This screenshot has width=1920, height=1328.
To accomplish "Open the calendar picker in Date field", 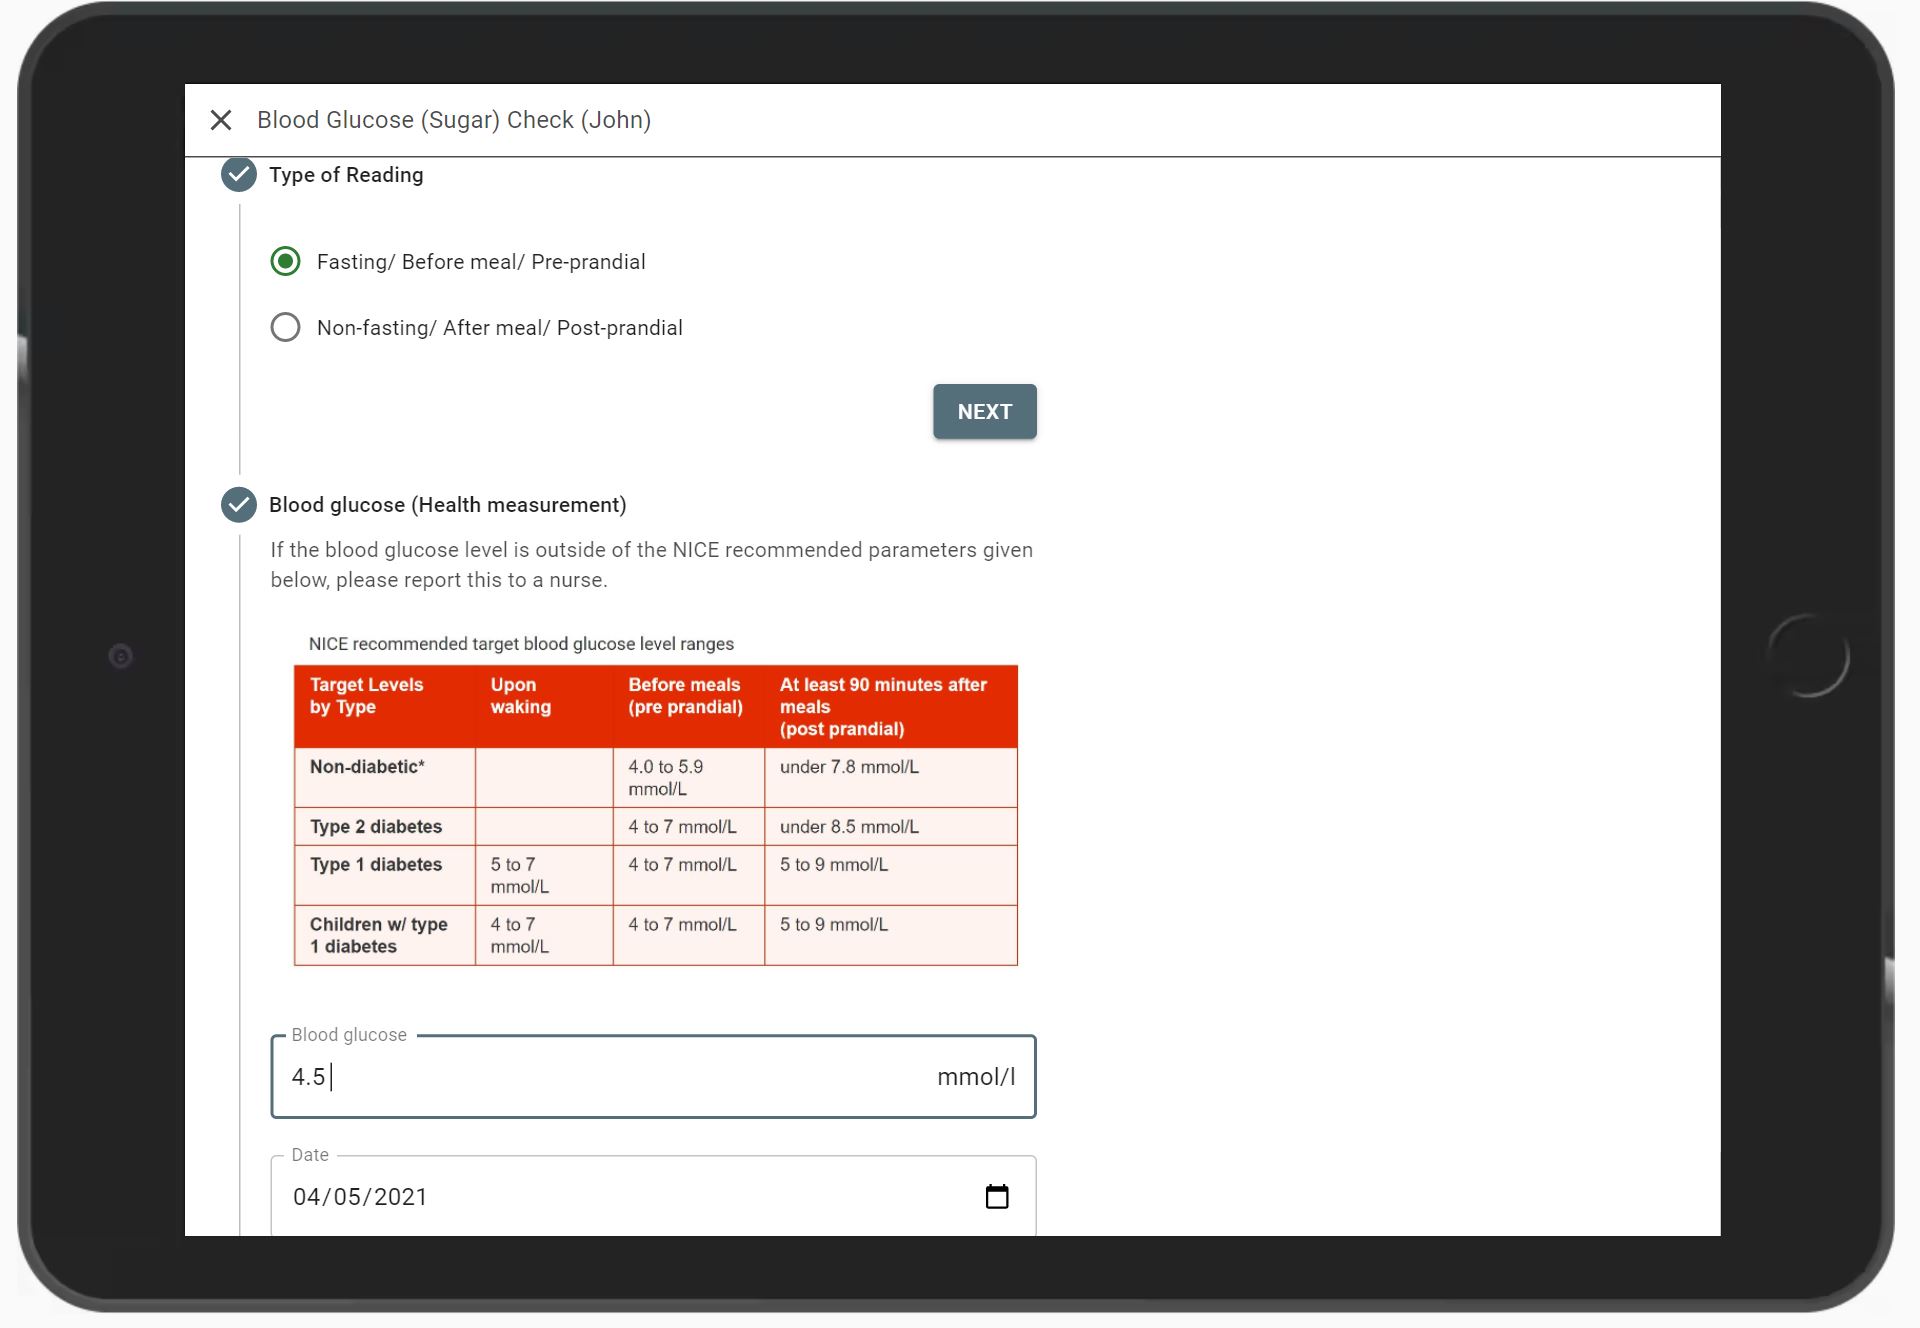I will pos(997,1197).
